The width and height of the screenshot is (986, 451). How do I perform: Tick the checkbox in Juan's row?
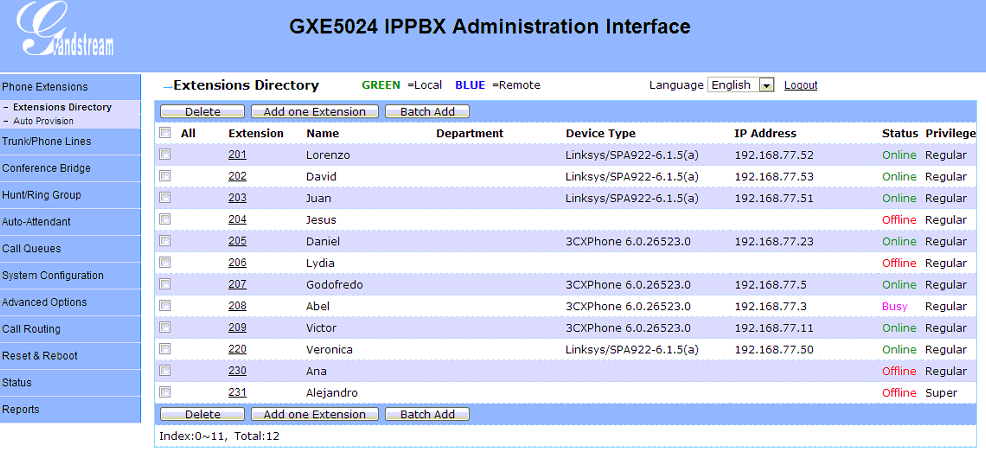(165, 198)
